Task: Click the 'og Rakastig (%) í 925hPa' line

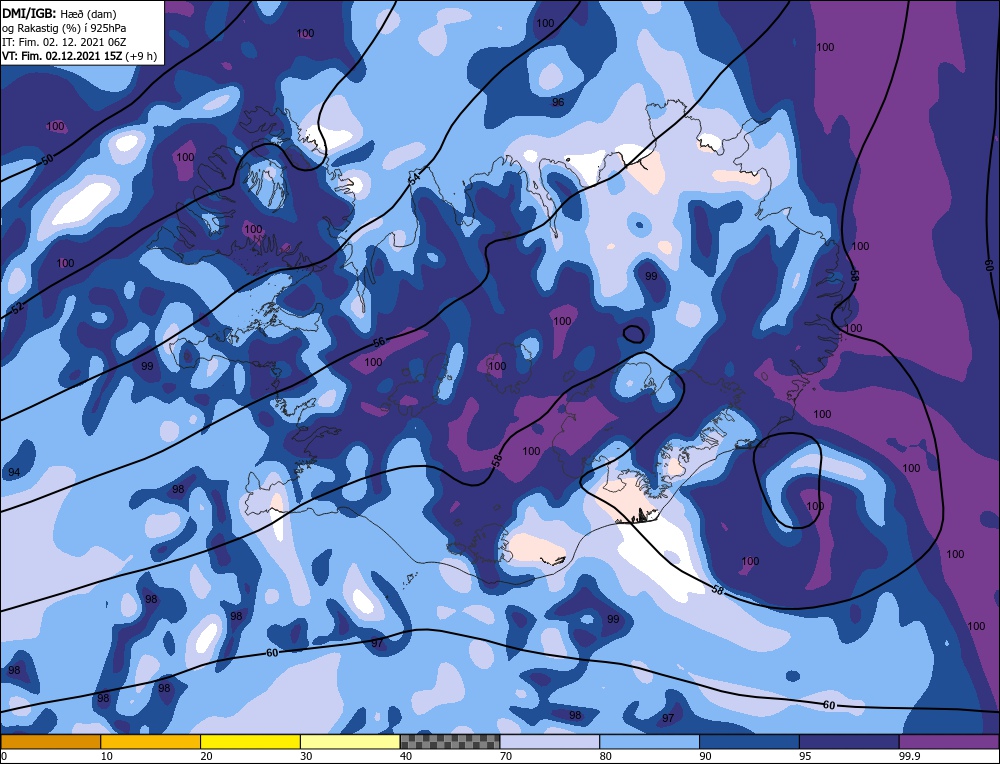Action: point(64,28)
